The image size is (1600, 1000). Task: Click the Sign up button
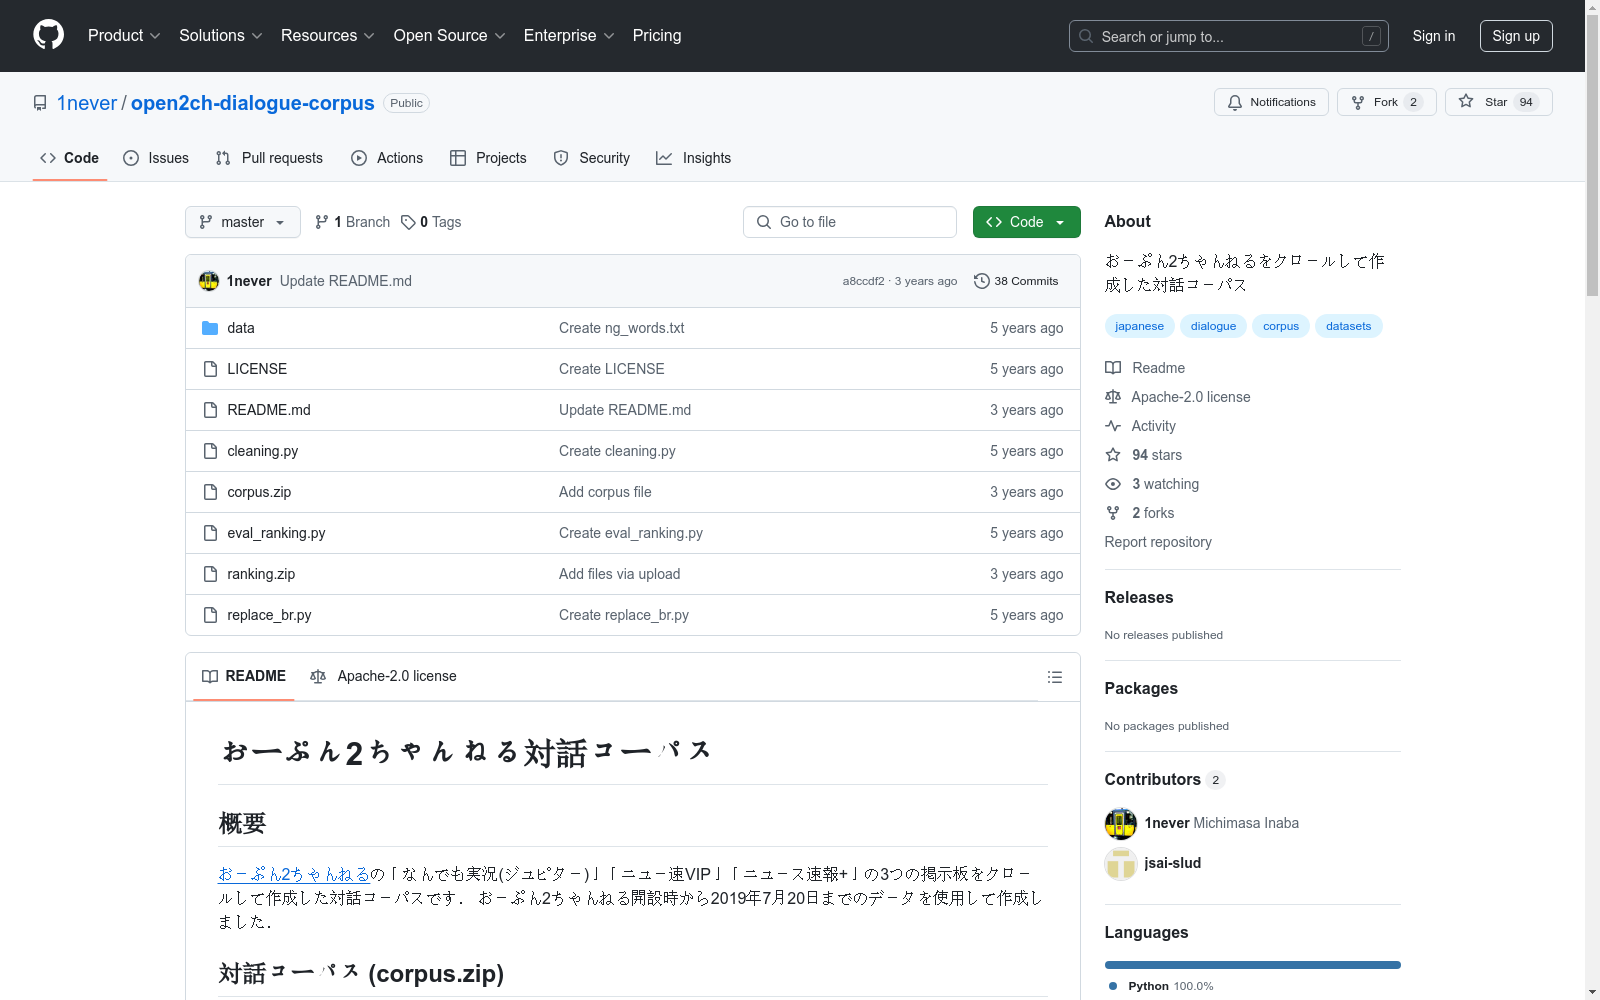tap(1516, 36)
